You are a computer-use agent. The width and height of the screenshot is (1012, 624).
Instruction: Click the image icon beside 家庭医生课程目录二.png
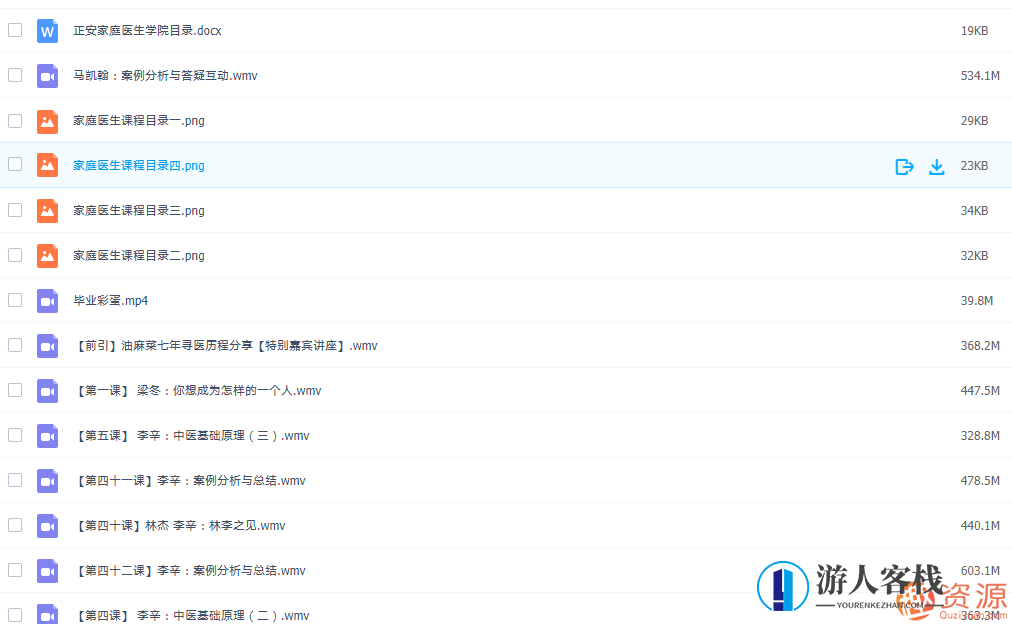[x=47, y=255]
